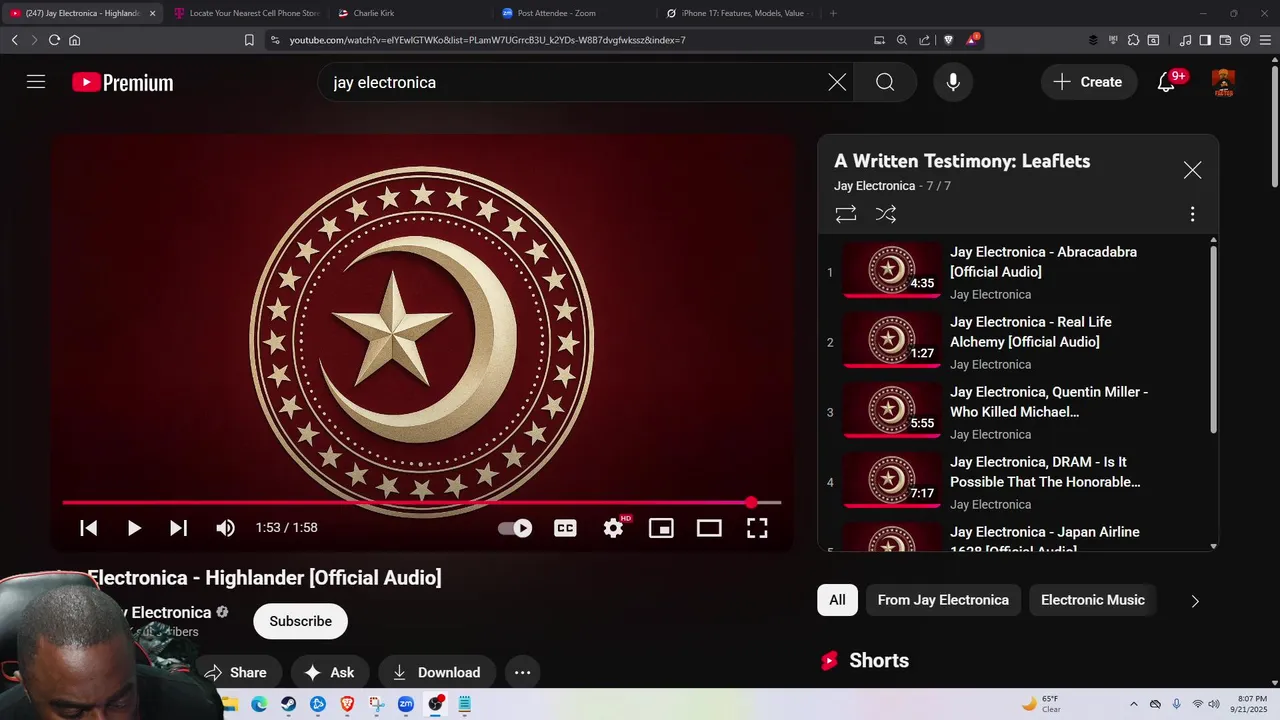Open the Brave Wallet icon
This screenshot has height=720, width=1280.
tap(1225, 40)
